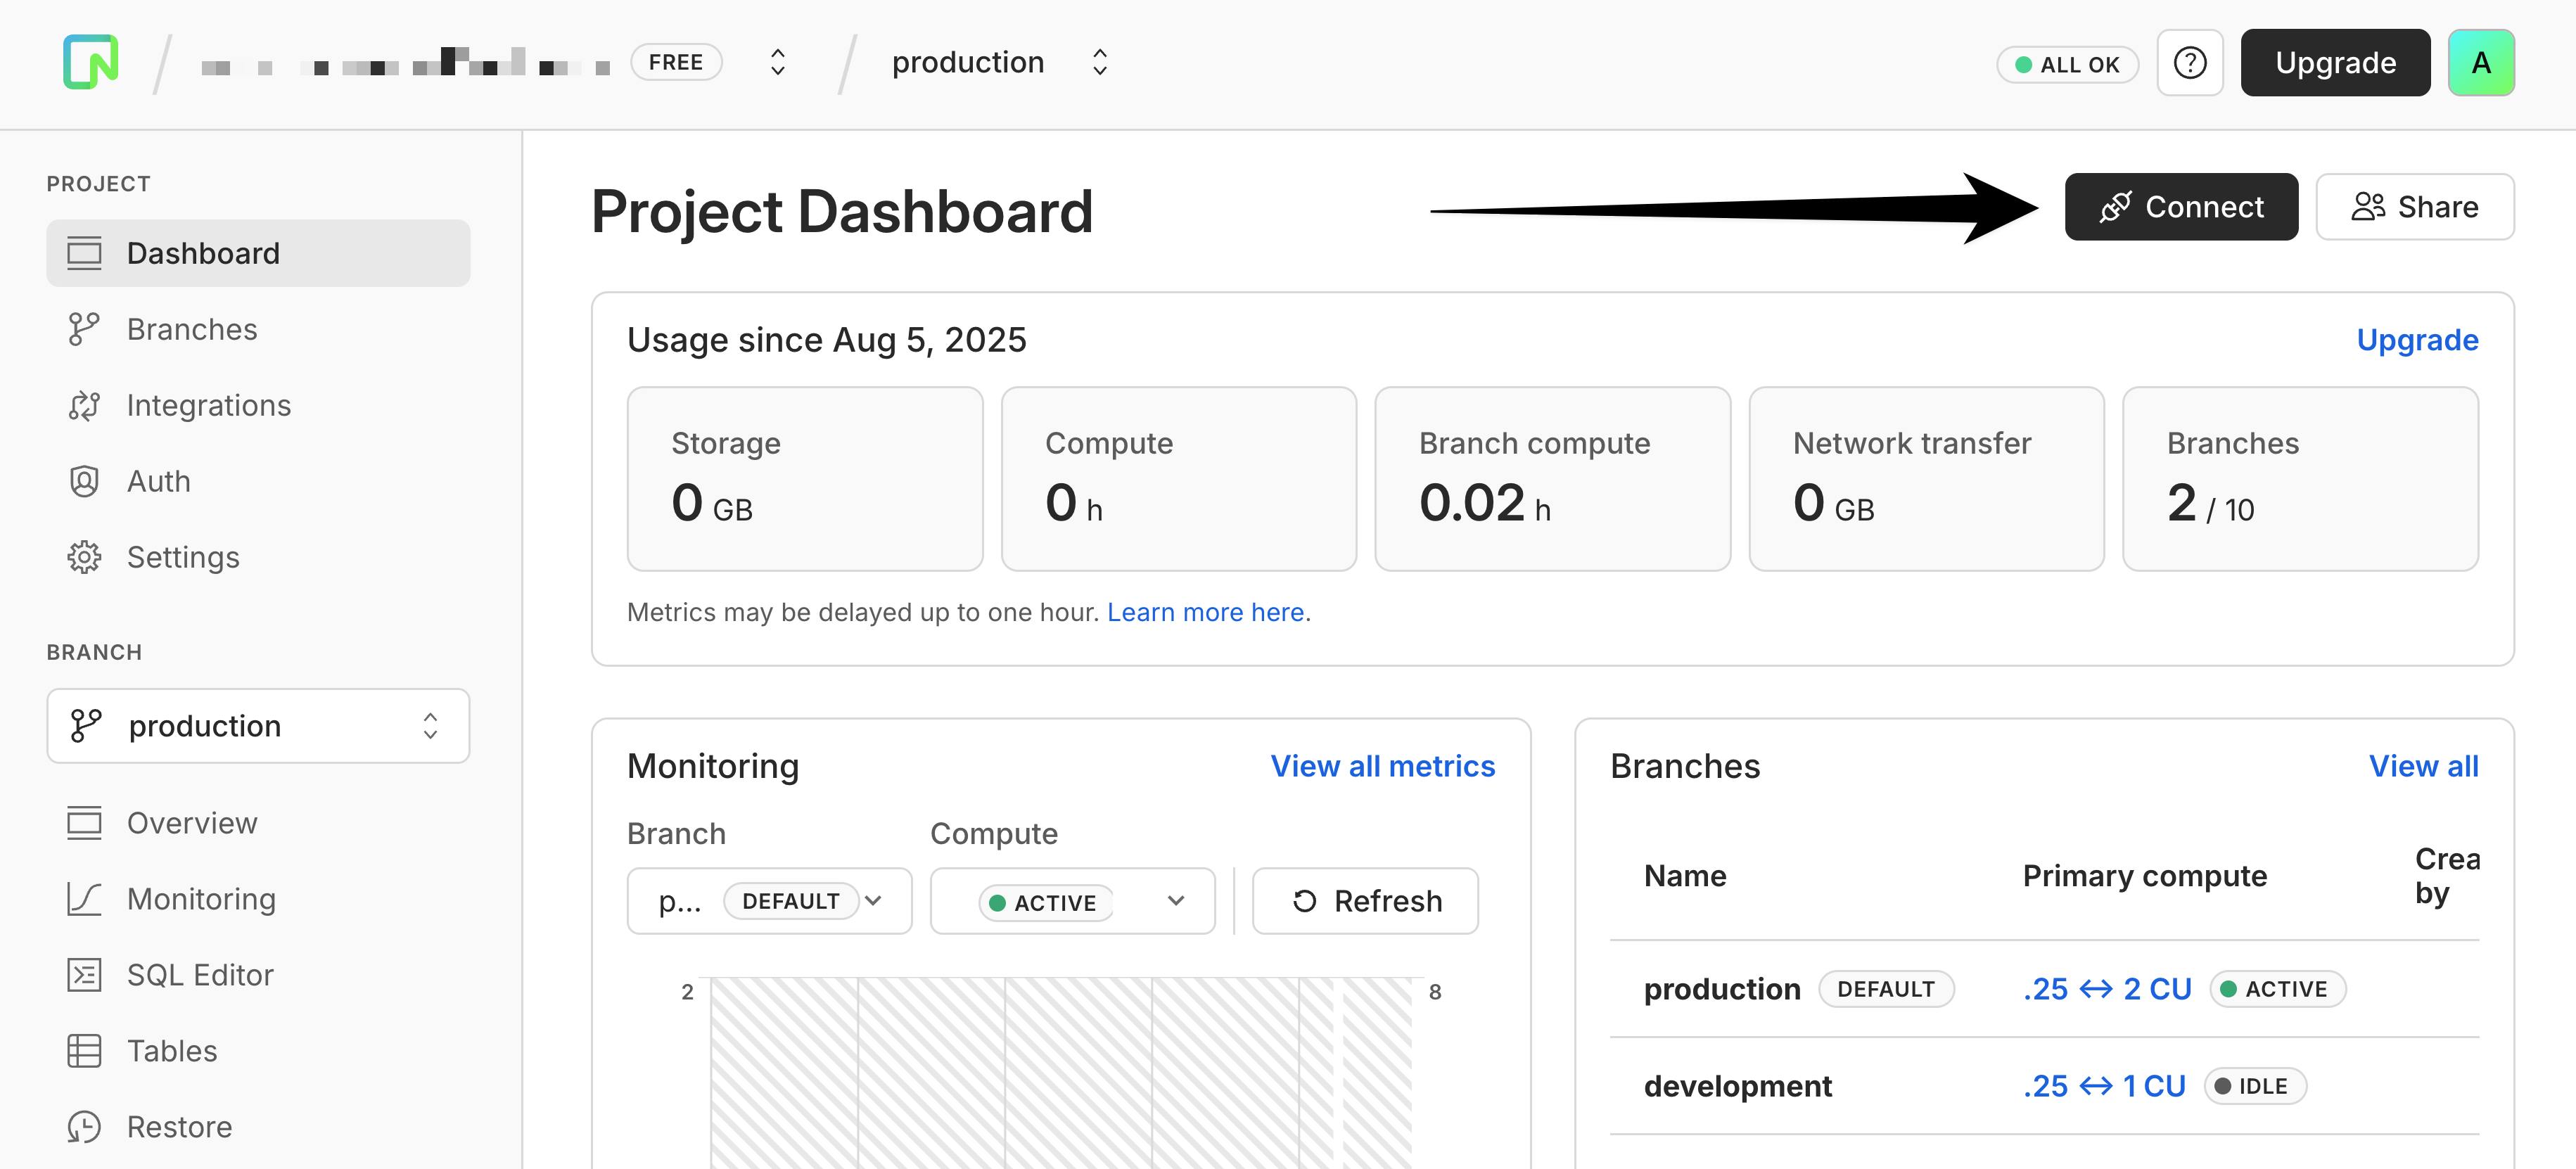Open the production branch row
This screenshot has height=1169, width=2576.
(x=2044, y=989)
